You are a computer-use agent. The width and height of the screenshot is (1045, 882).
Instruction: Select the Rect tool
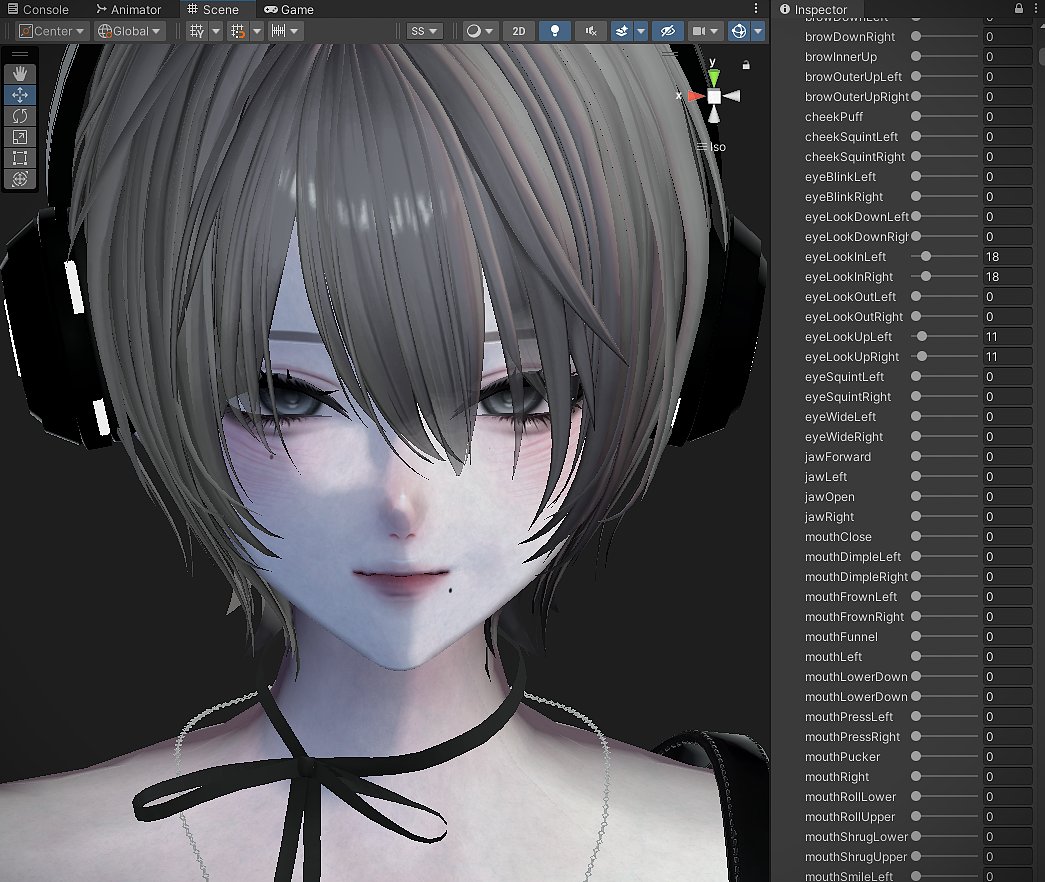click(x=20, y=158)
